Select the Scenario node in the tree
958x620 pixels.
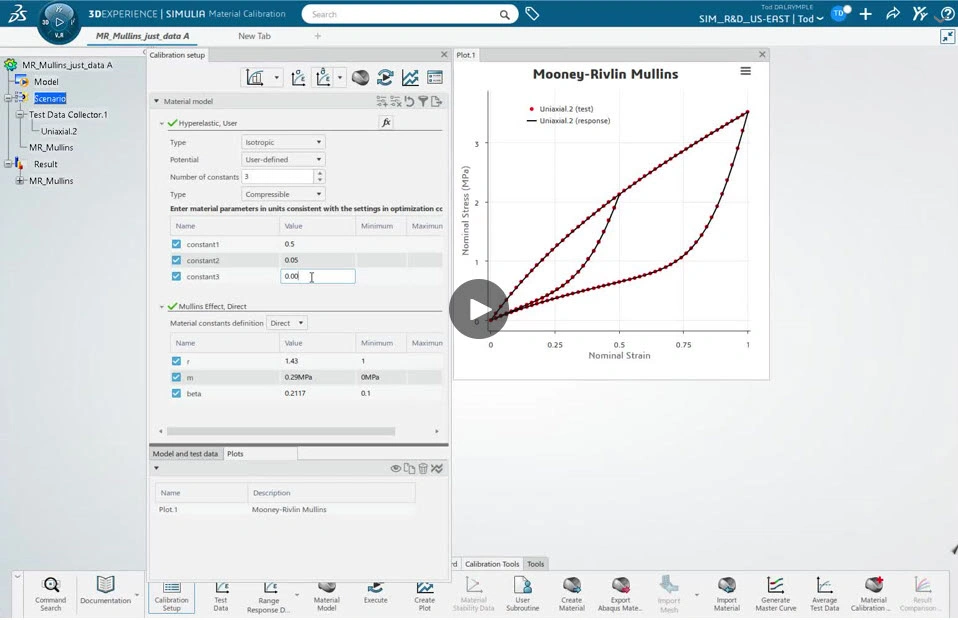coord(50,98)
